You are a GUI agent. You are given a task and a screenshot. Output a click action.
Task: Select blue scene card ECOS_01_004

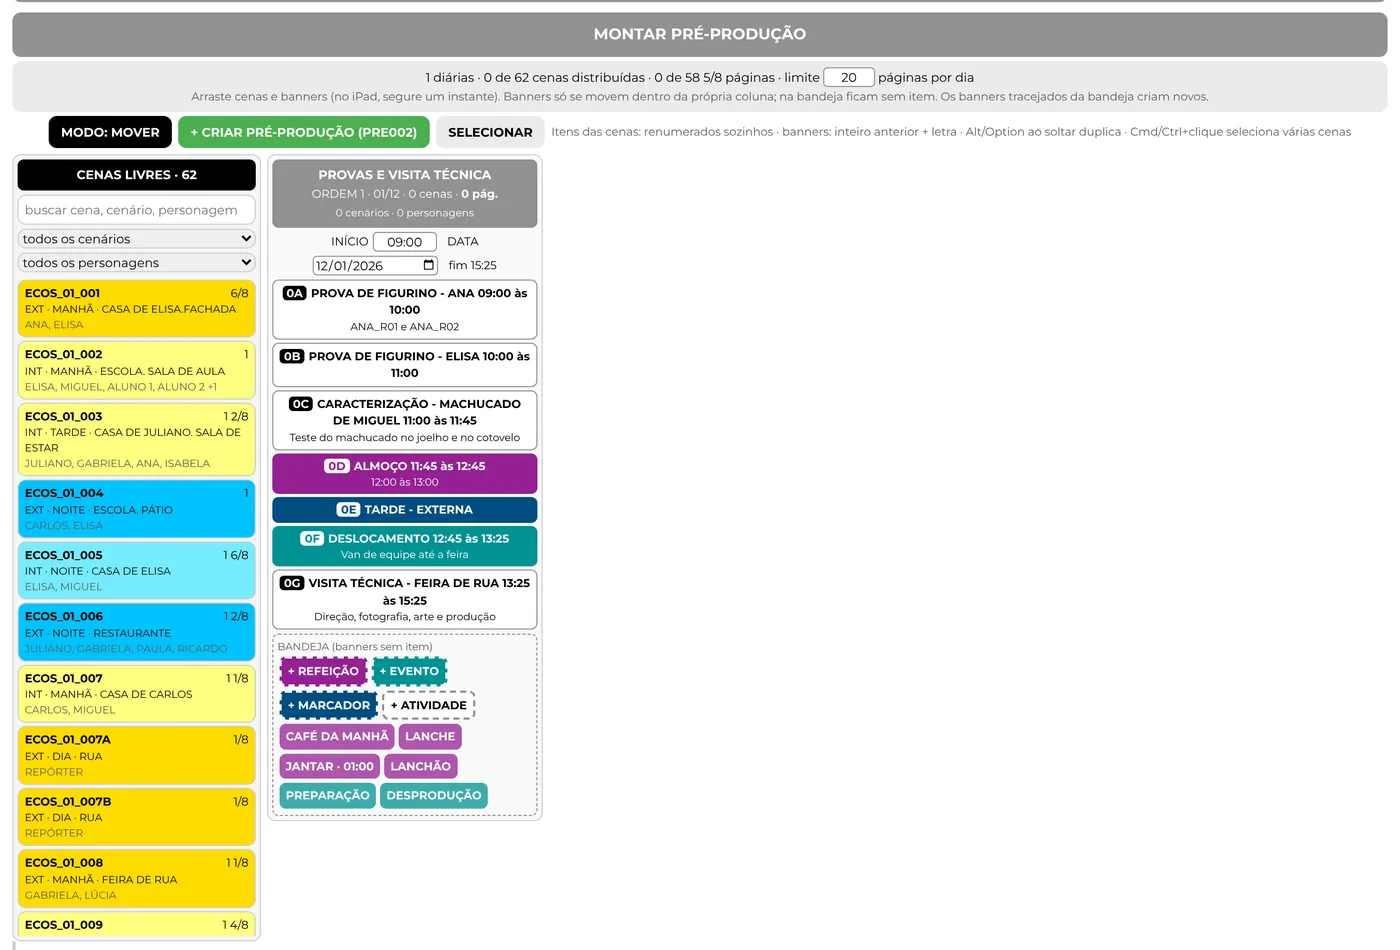136,509
